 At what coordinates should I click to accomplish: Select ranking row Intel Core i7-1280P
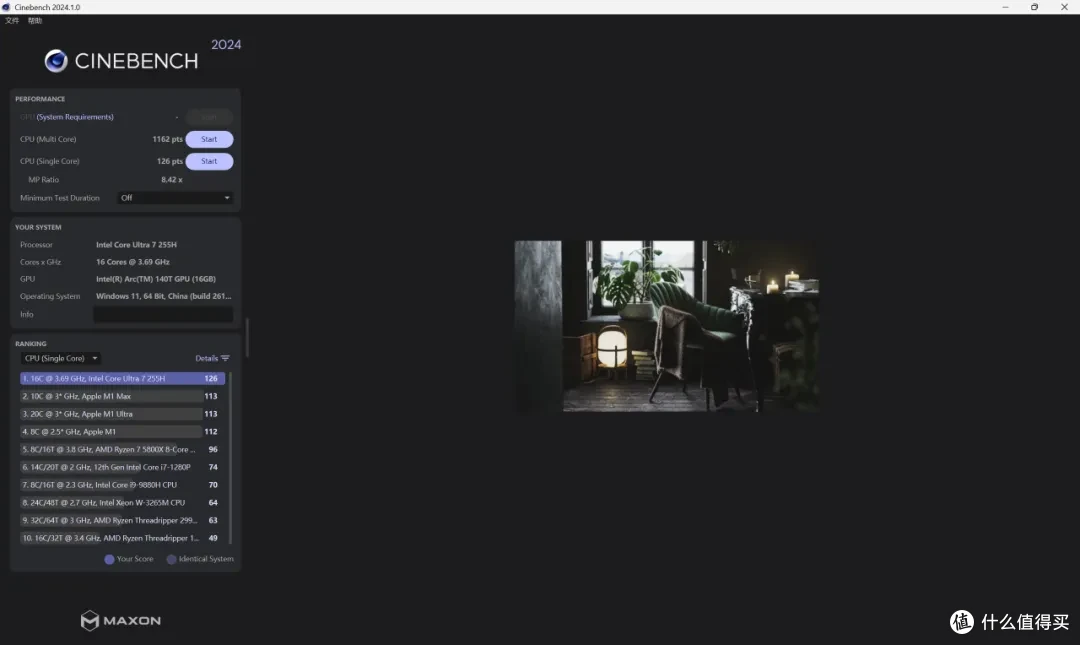(x=122, y=467)
